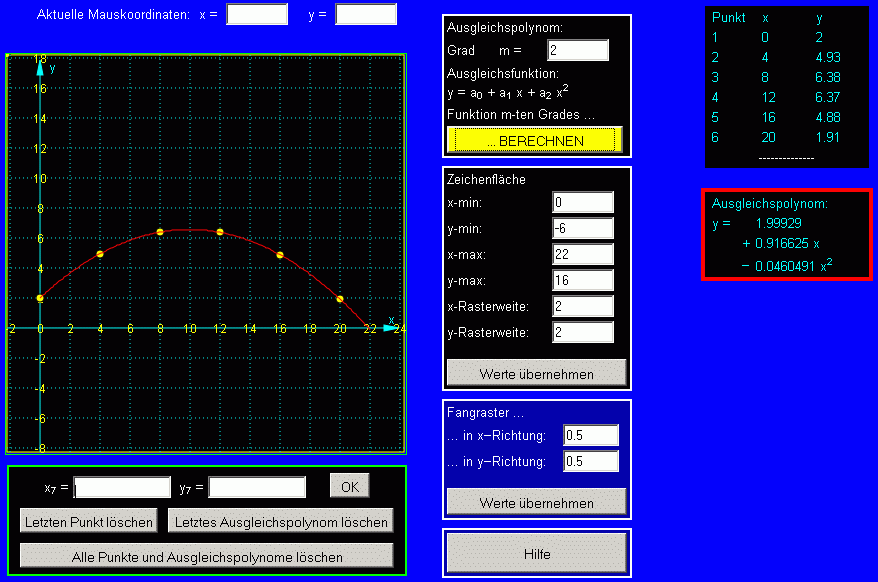Click the x7 coordinate input field
The image size is (878, 582).
coord(123,487)
